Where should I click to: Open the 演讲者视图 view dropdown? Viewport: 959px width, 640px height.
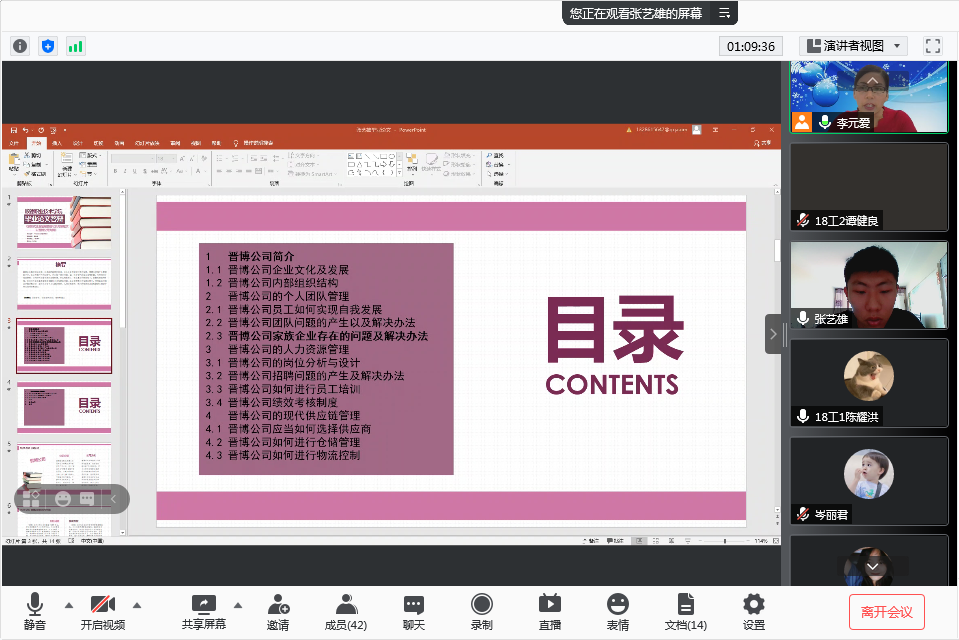[853, 46]
